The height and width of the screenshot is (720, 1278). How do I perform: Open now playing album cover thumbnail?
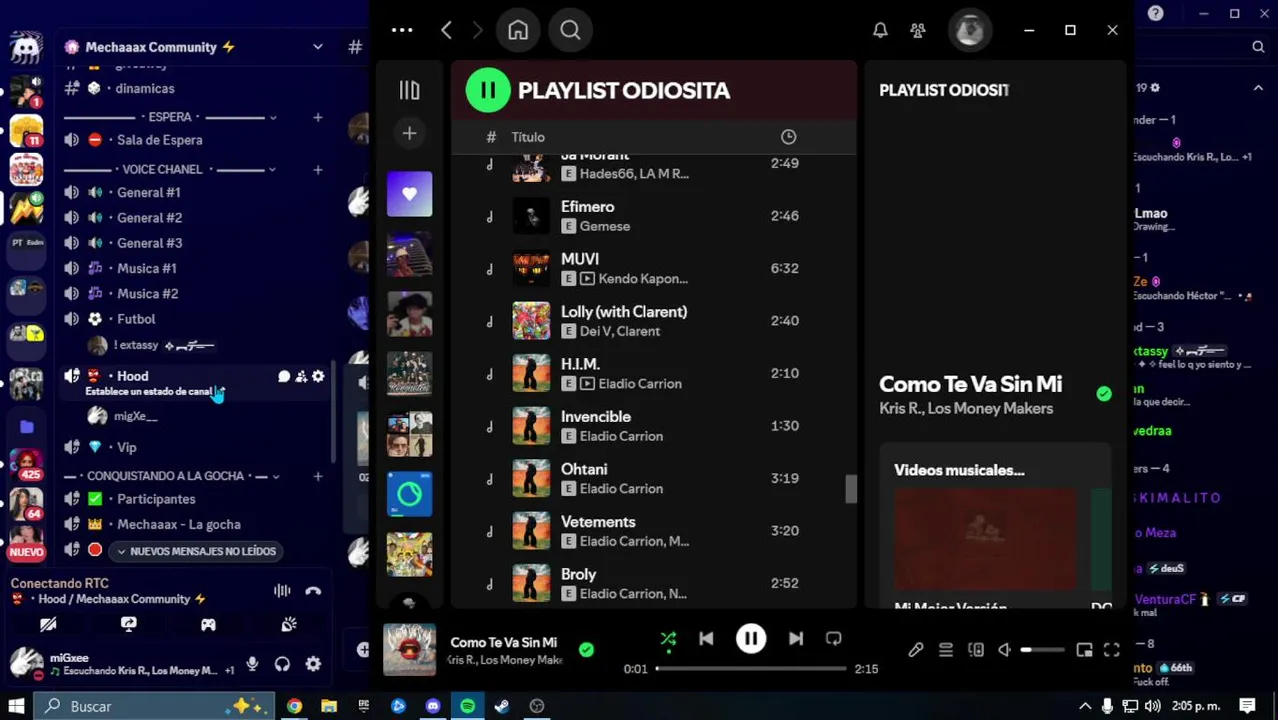click(410, 650)
